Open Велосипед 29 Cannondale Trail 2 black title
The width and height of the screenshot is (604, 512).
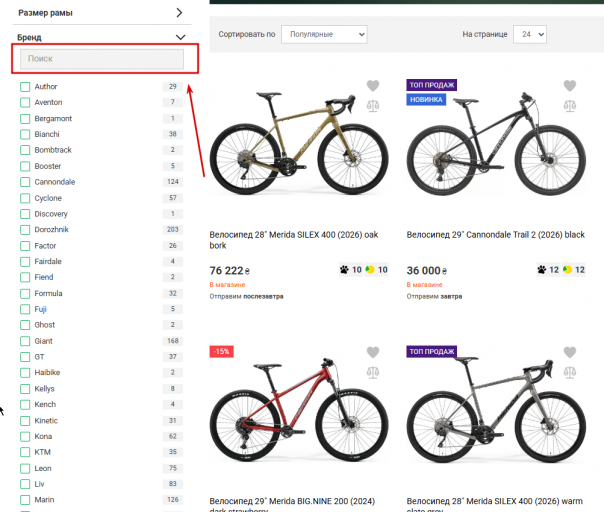[x=496, y=235]
